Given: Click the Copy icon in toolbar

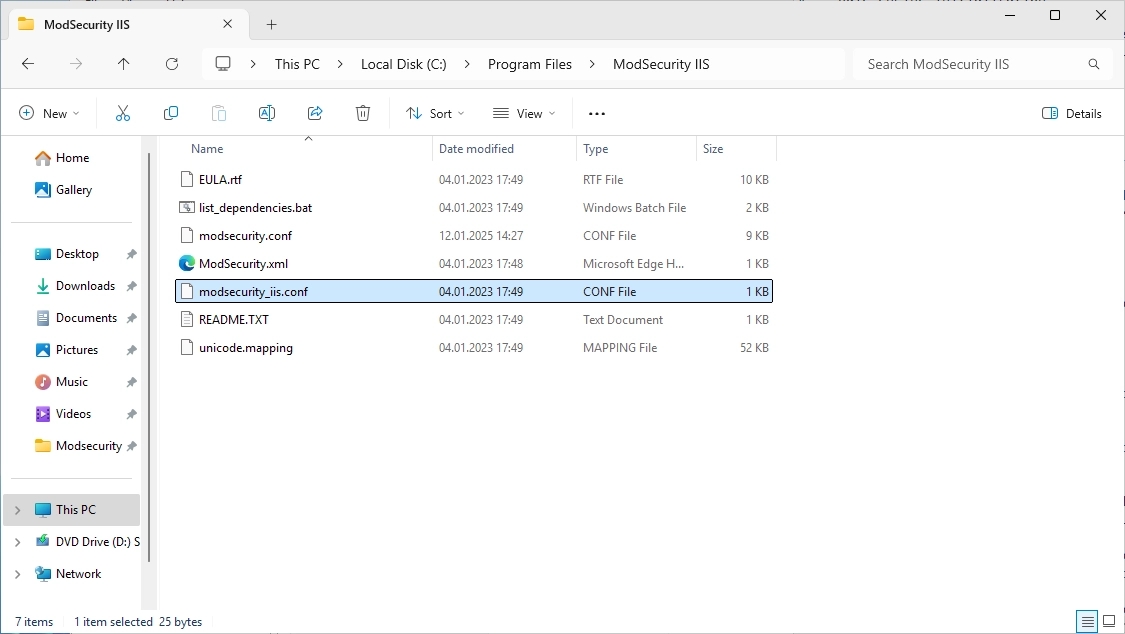Looking at the screenshot, I should click(x=171, y=113).
